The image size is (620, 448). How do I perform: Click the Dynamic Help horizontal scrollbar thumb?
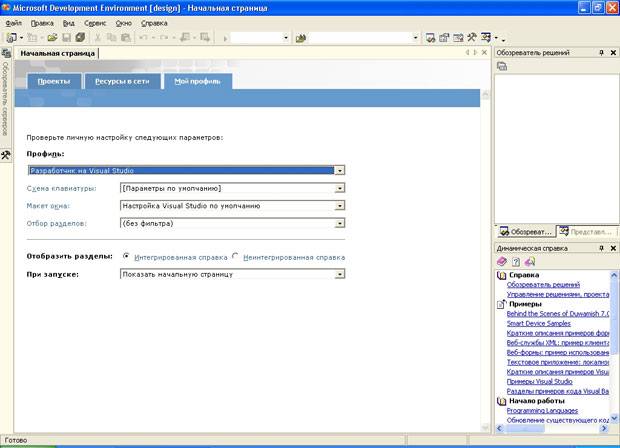coord(525,428)
